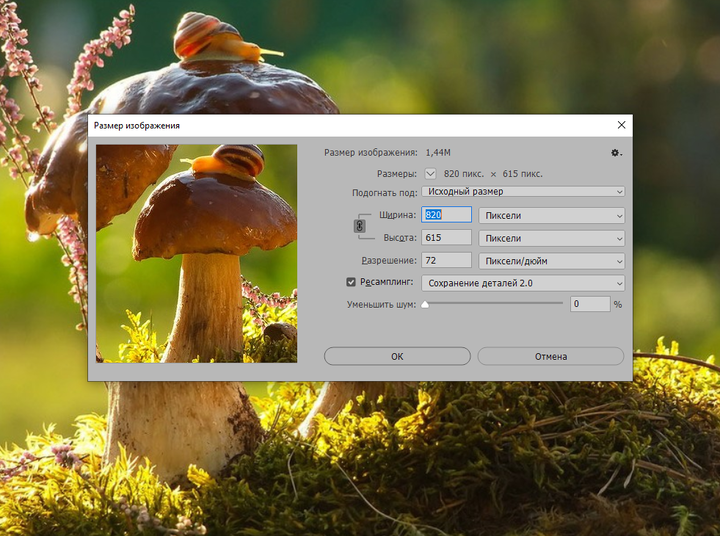Open the gear settings menu icon
This screenshot has width=720, height=536.
point(616,153)
